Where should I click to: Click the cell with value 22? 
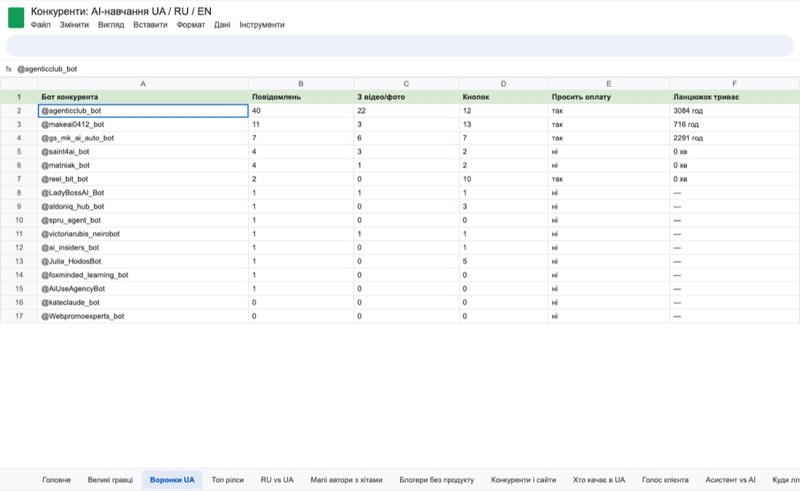click(406, 111)
